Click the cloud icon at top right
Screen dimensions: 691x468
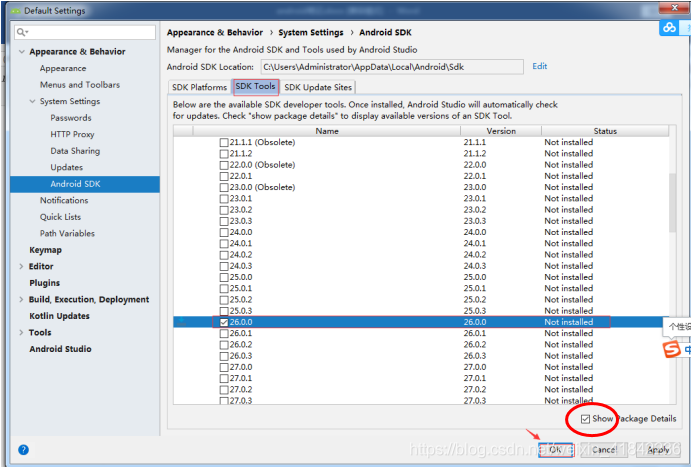[x=669, y=28]
